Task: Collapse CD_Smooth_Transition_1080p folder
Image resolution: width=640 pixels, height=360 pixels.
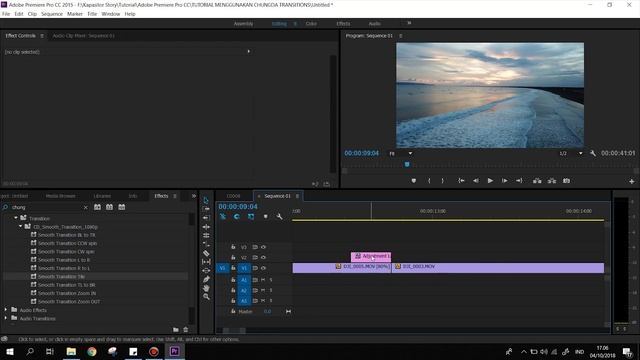Action: click(20, 226)
